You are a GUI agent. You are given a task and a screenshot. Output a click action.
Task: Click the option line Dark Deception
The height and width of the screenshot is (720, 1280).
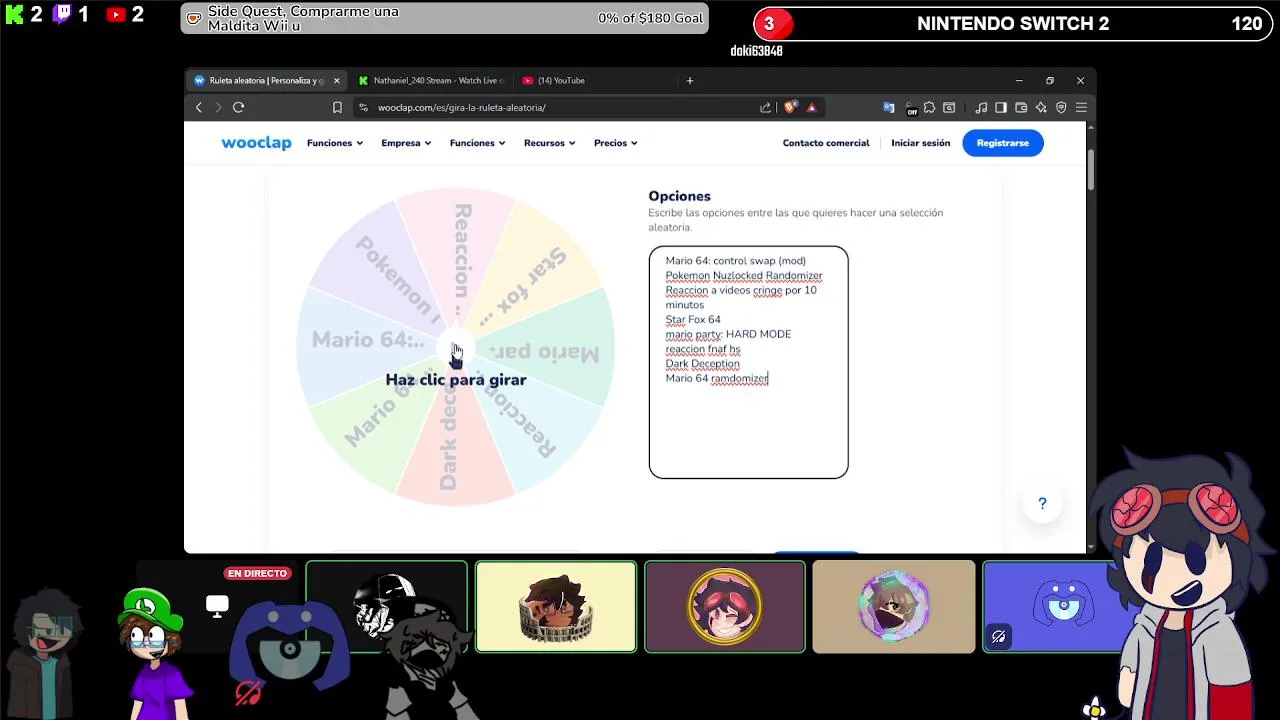click(x=703, y=364)
